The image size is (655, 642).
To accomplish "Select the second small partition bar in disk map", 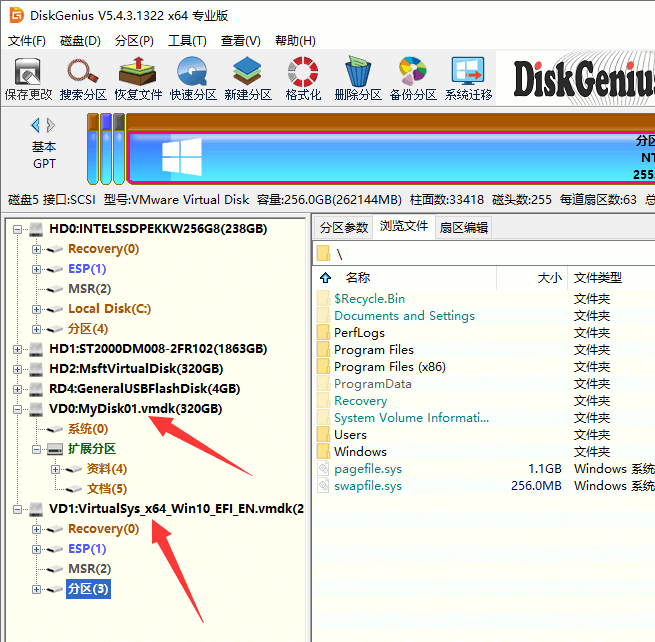I will pyautogui.click(x=106, y=149).
